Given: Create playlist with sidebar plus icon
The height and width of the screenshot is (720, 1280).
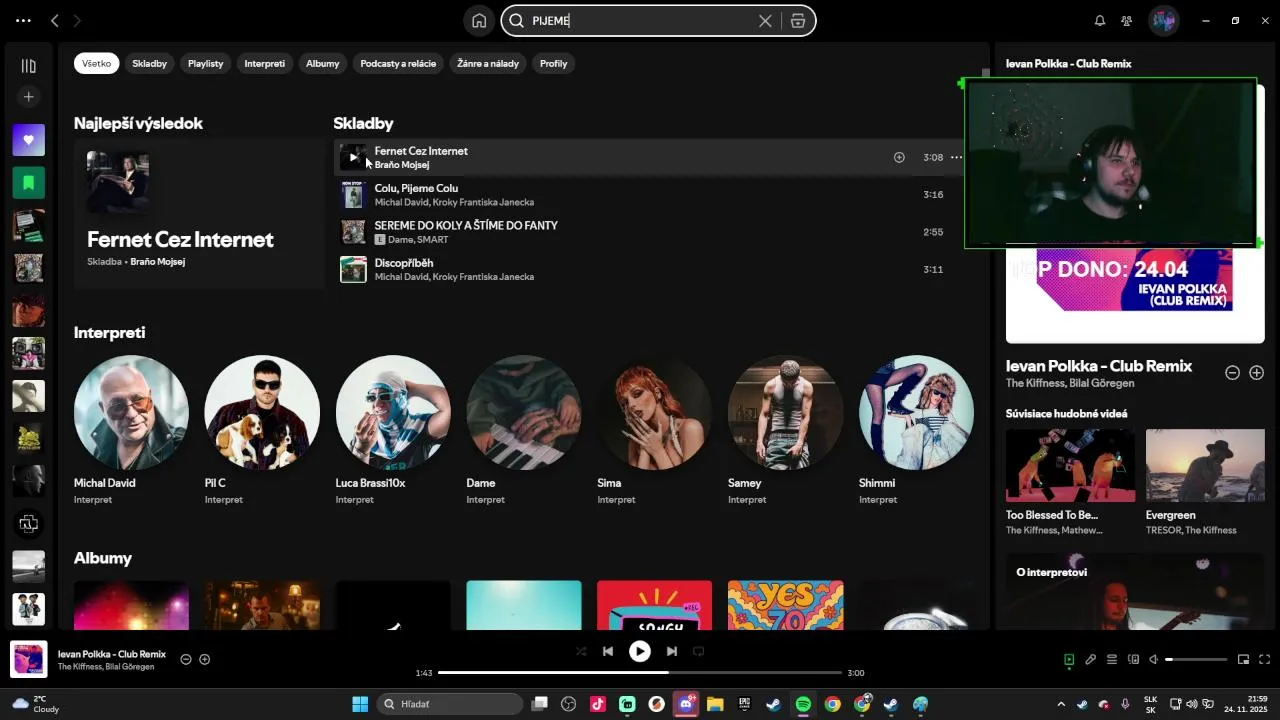Looking at the screenshot, I should click(28, 97).
